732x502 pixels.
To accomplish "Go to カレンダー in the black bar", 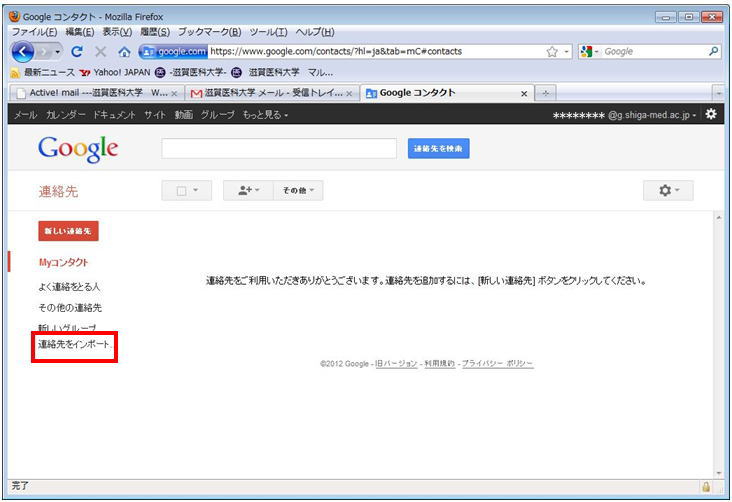I will point(65,114).
